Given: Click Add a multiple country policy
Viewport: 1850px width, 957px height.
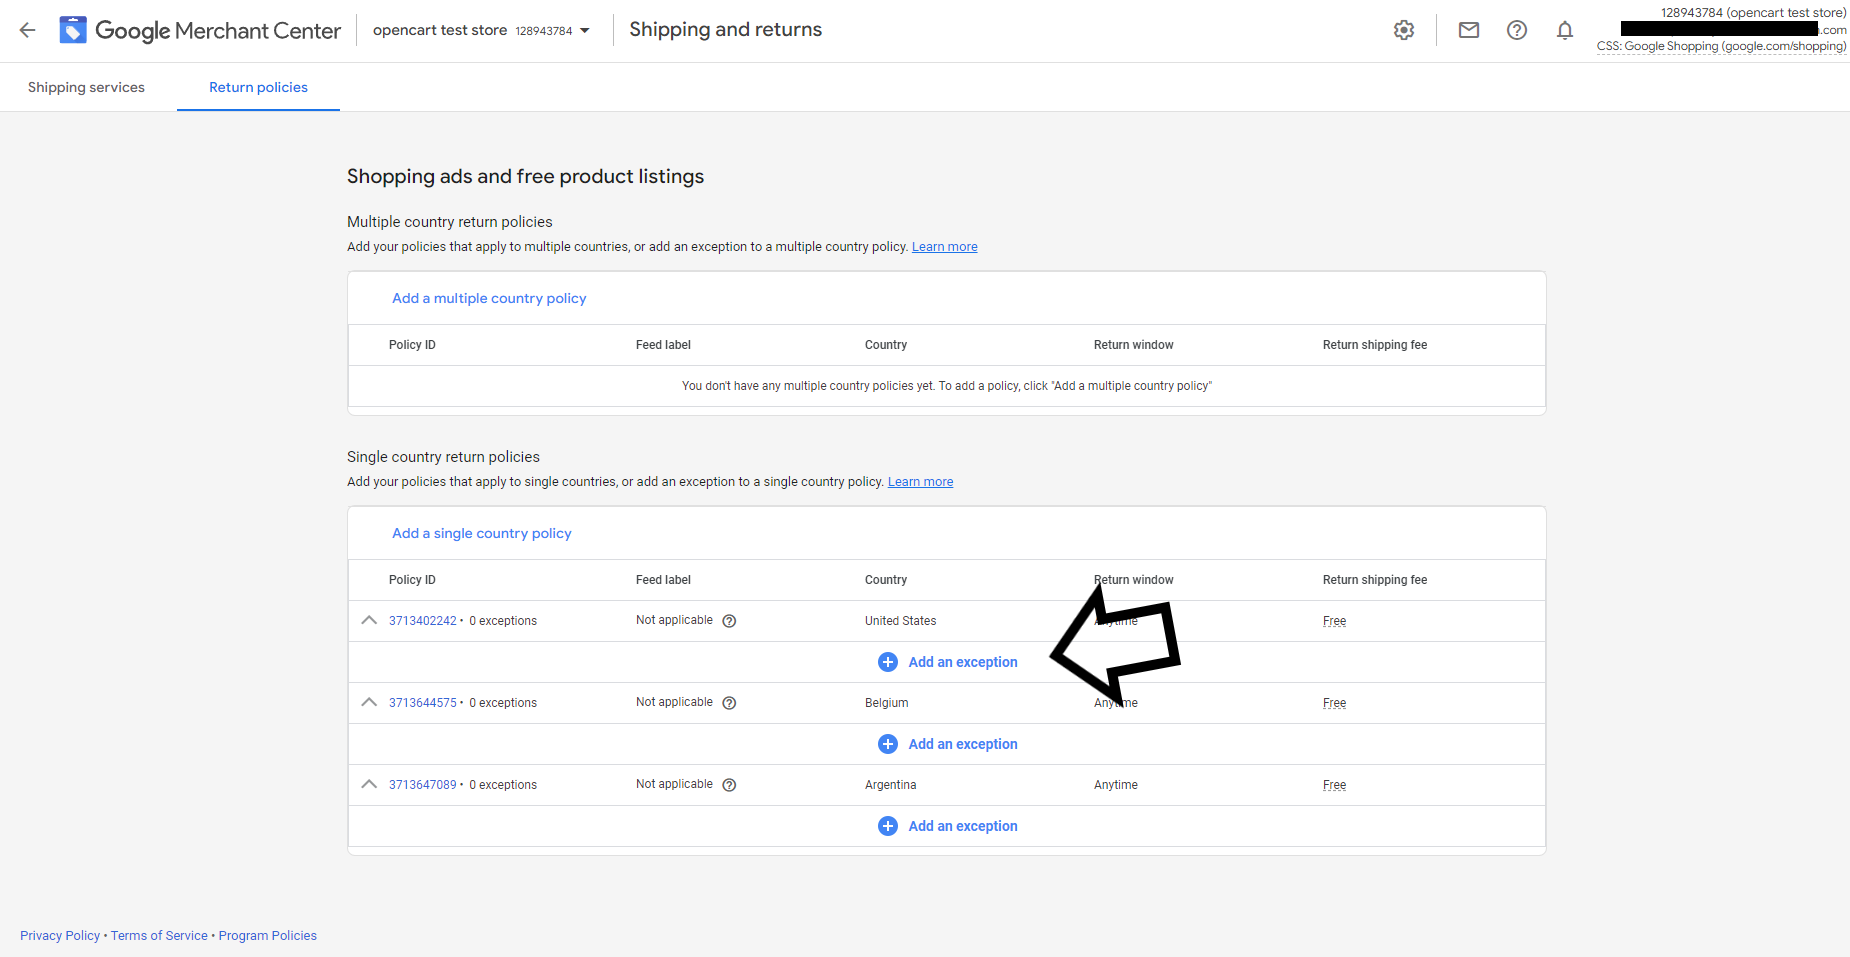Looking at the screenshot, I should [x=489, y=297].
